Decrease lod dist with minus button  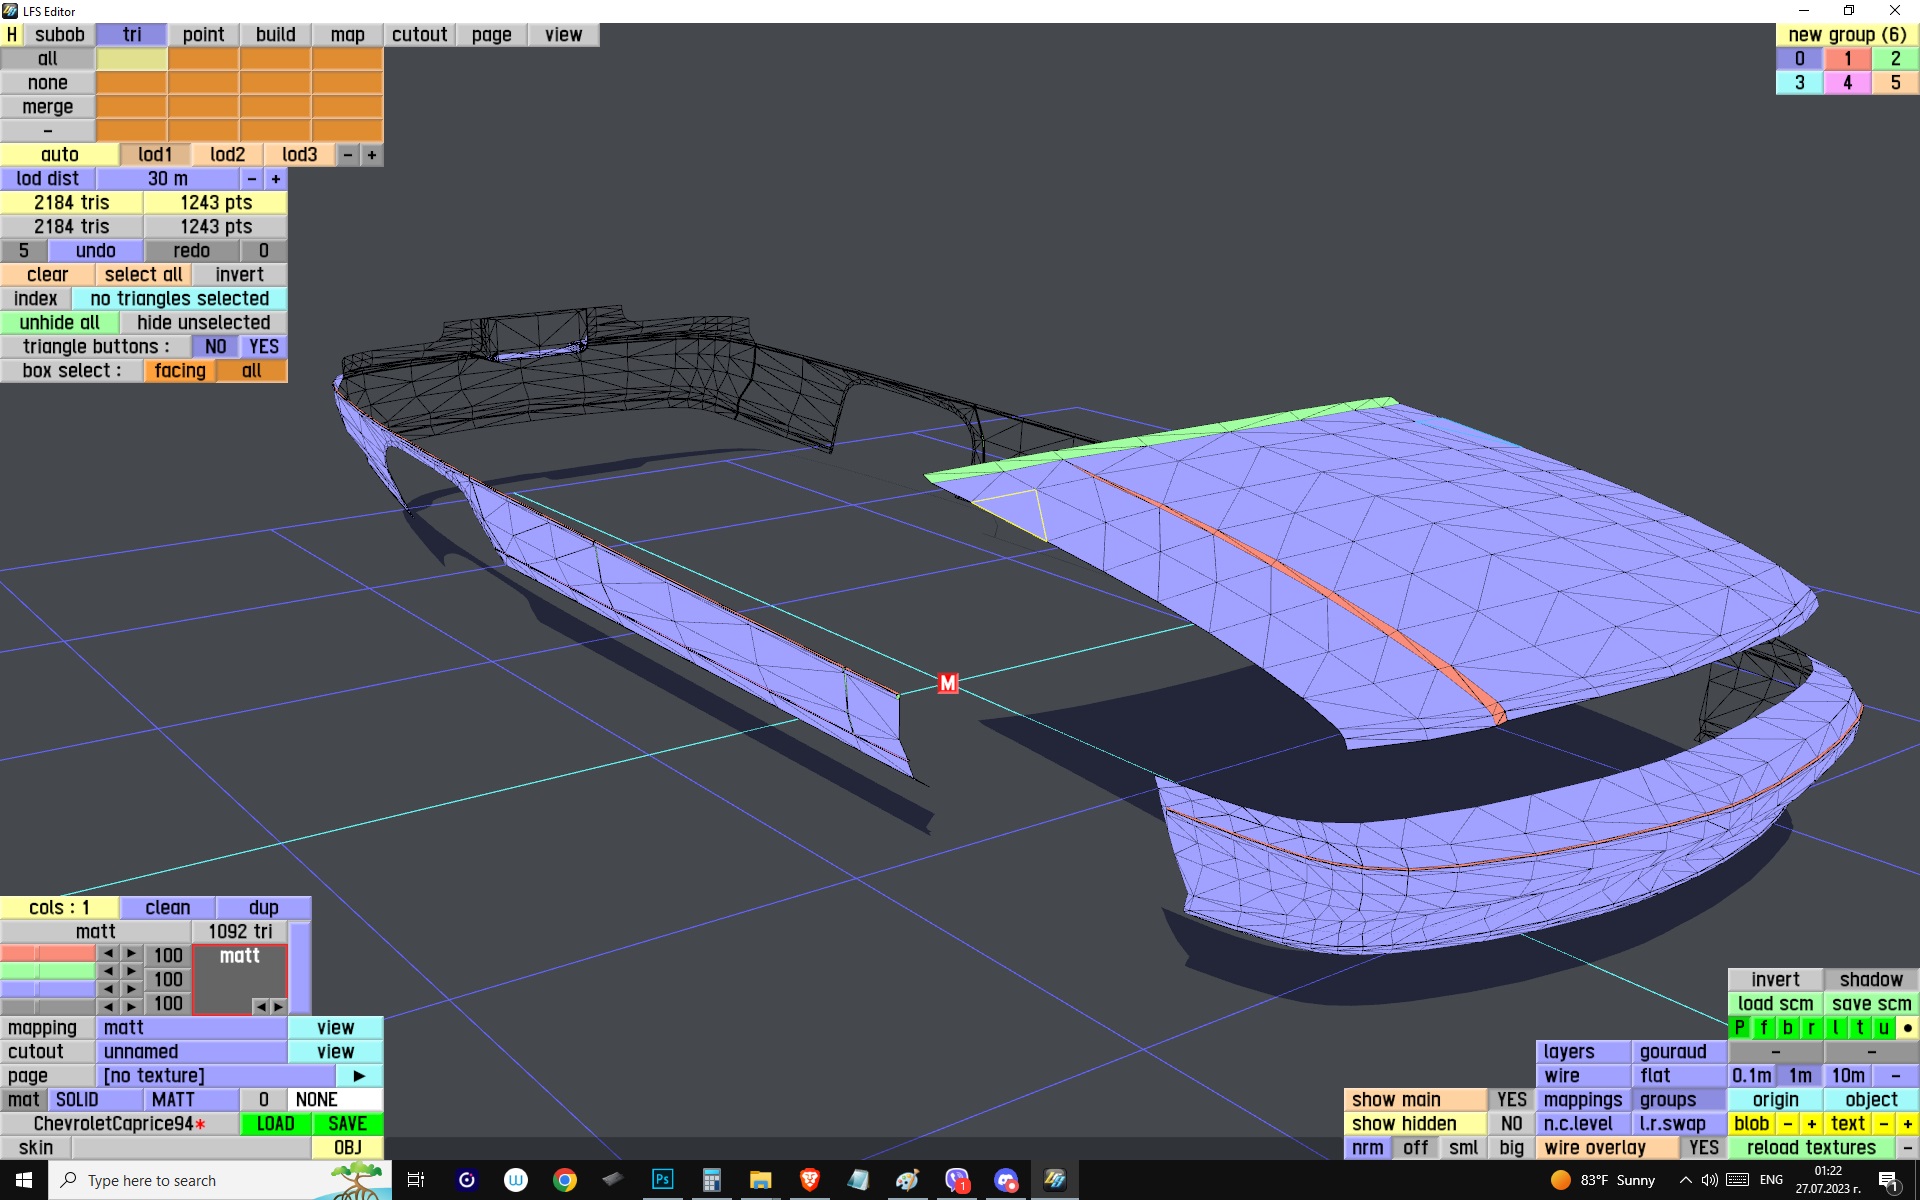click(252, 179)
